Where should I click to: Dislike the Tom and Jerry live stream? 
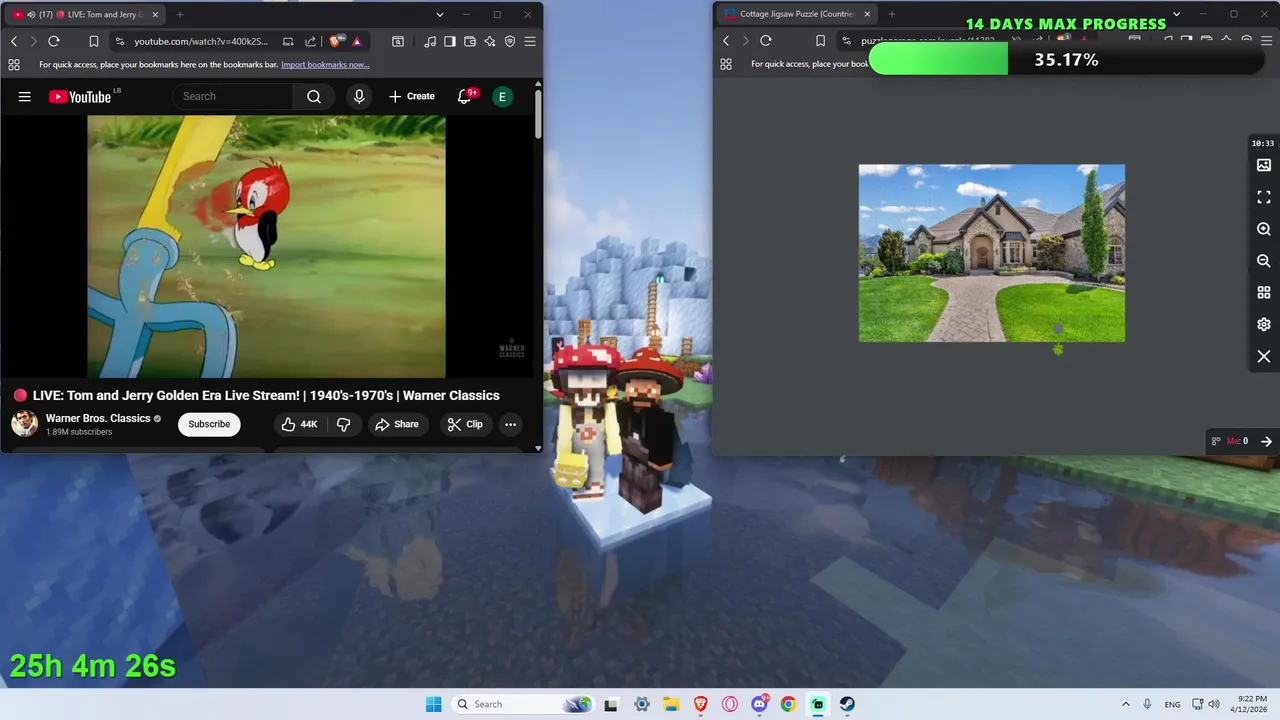click(343, 424)
